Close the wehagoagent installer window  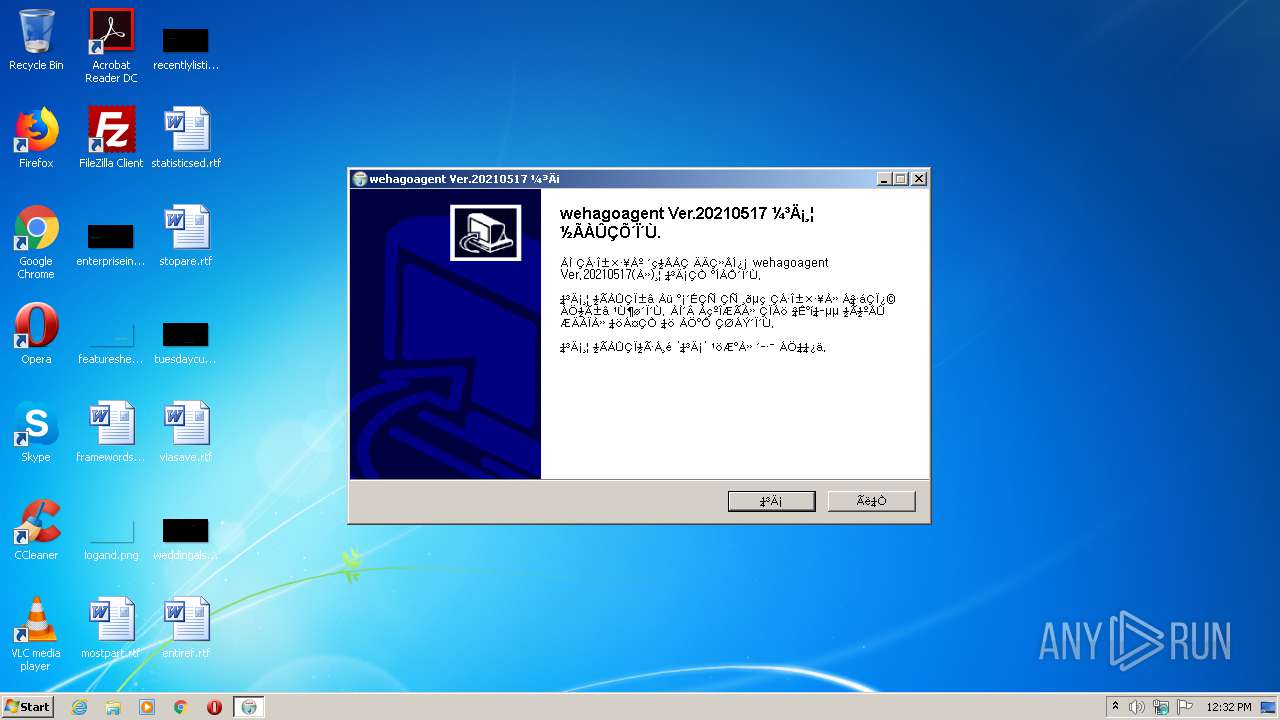click(x=919, y=179)
